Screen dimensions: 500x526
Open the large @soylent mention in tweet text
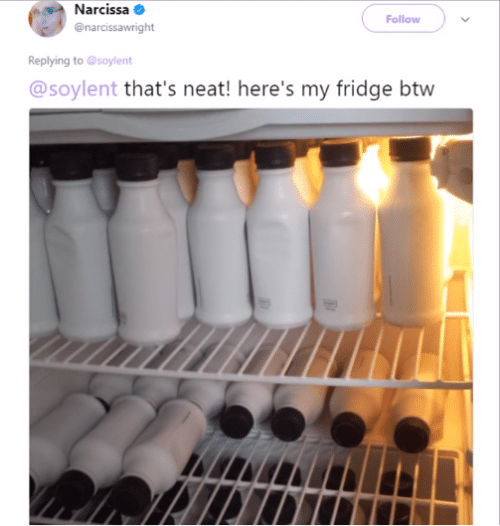click(73, 89)
